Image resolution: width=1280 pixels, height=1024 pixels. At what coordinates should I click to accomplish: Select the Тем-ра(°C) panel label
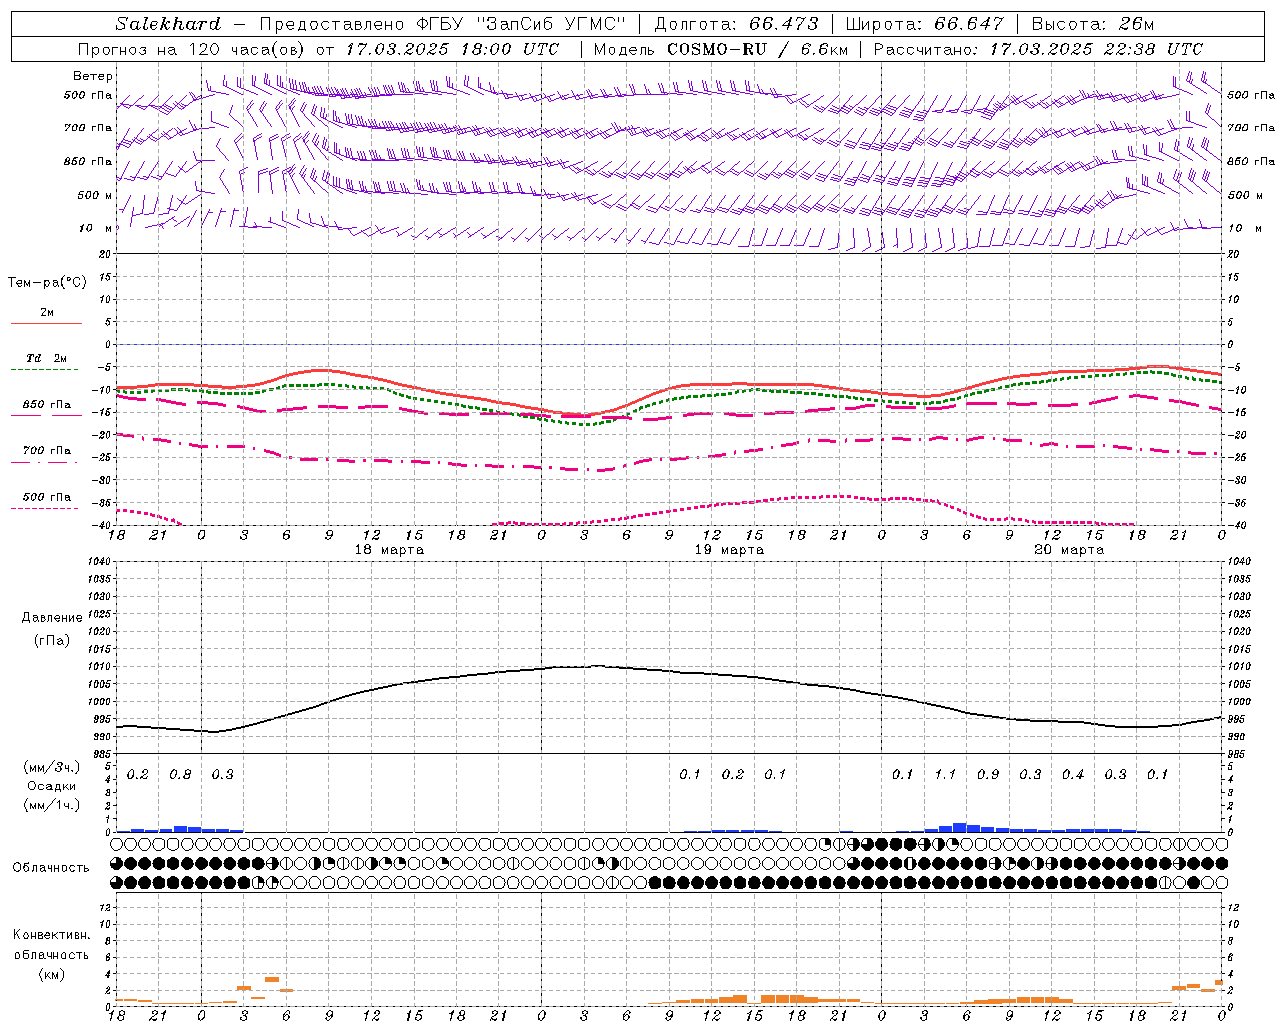pos(47,283)
